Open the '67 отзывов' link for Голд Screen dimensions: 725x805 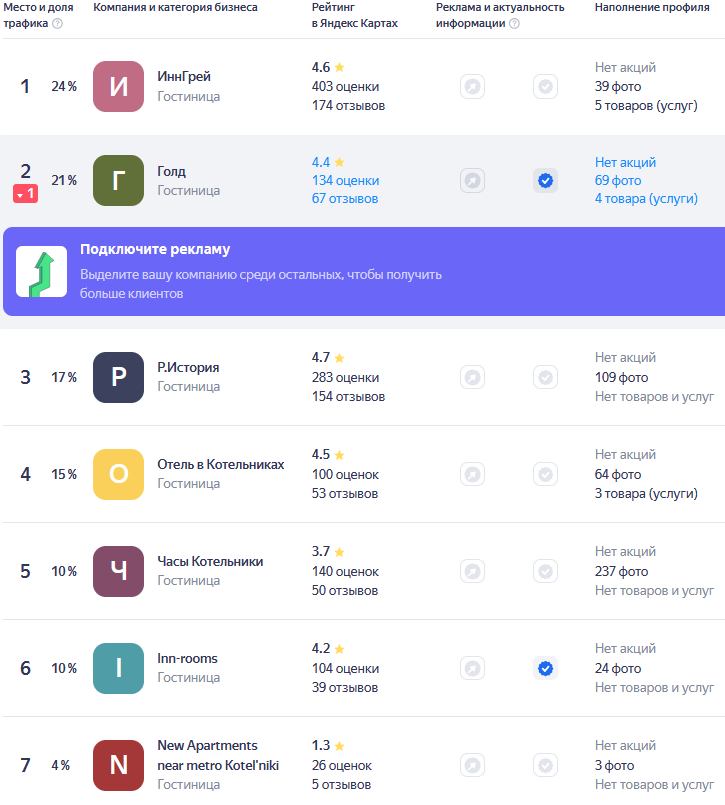pos(345,199)
